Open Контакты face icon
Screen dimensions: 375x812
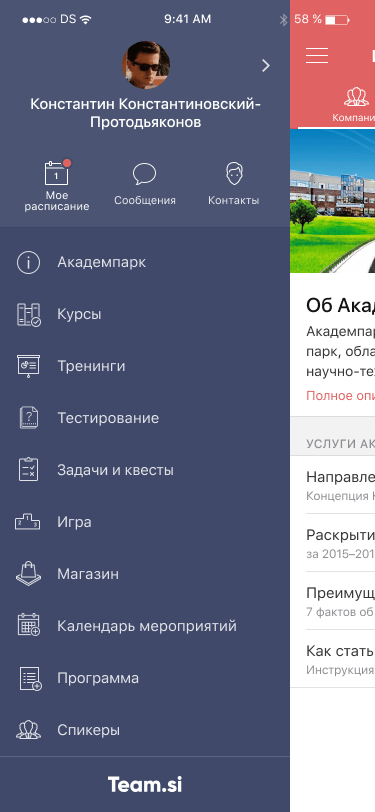[235, 174]
